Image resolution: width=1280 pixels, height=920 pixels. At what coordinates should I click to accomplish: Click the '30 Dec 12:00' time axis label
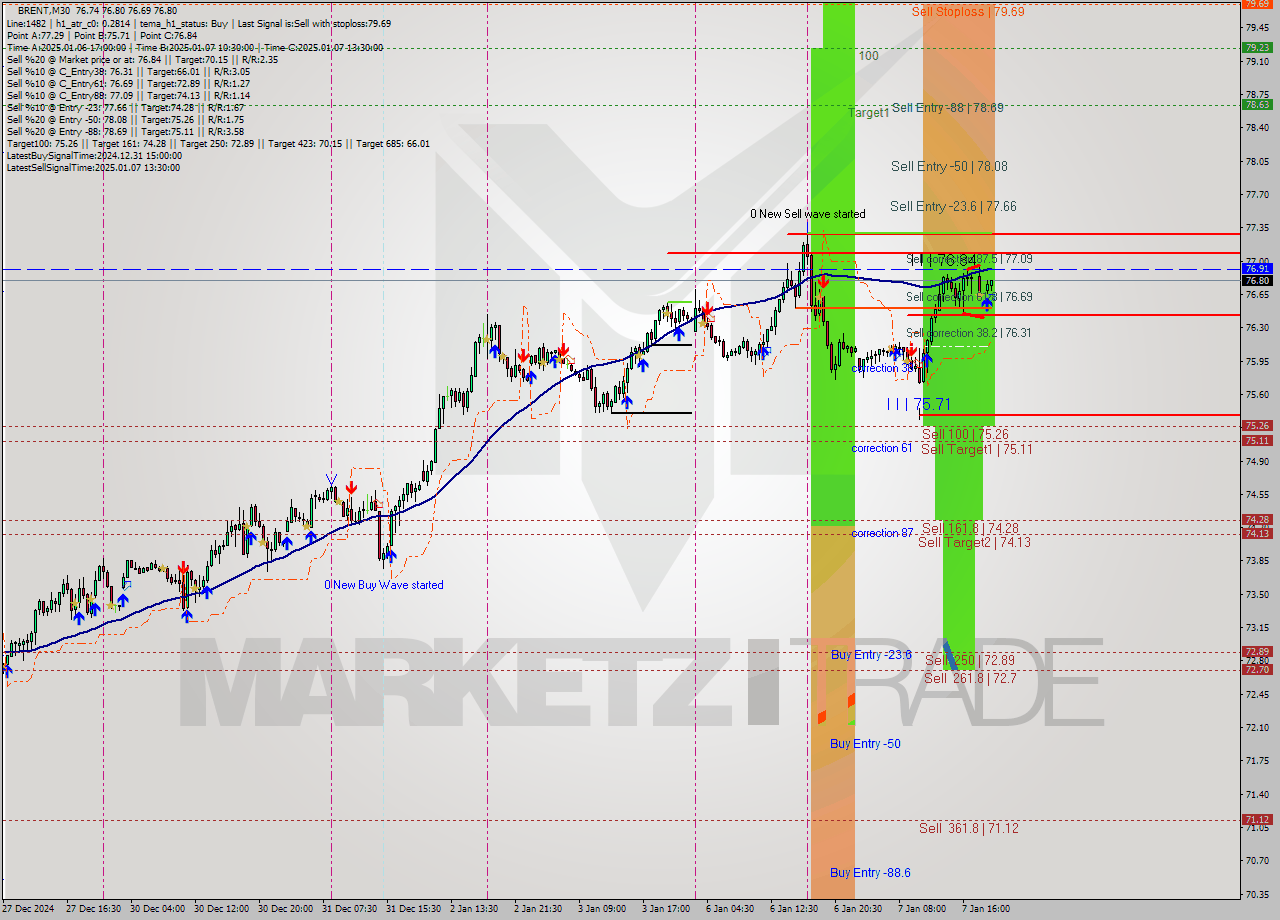point(222,909)
